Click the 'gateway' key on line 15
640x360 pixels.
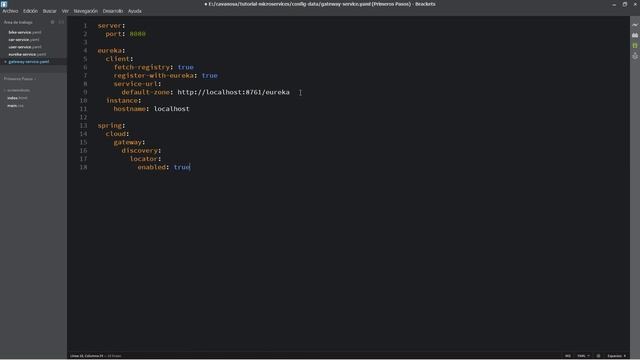tap(127, 142)
